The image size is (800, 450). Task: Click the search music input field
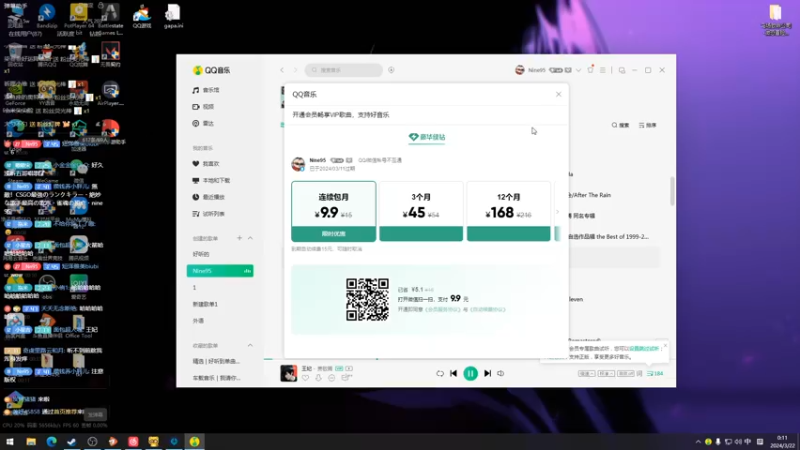pyautogui.click(x=343, y=70)
